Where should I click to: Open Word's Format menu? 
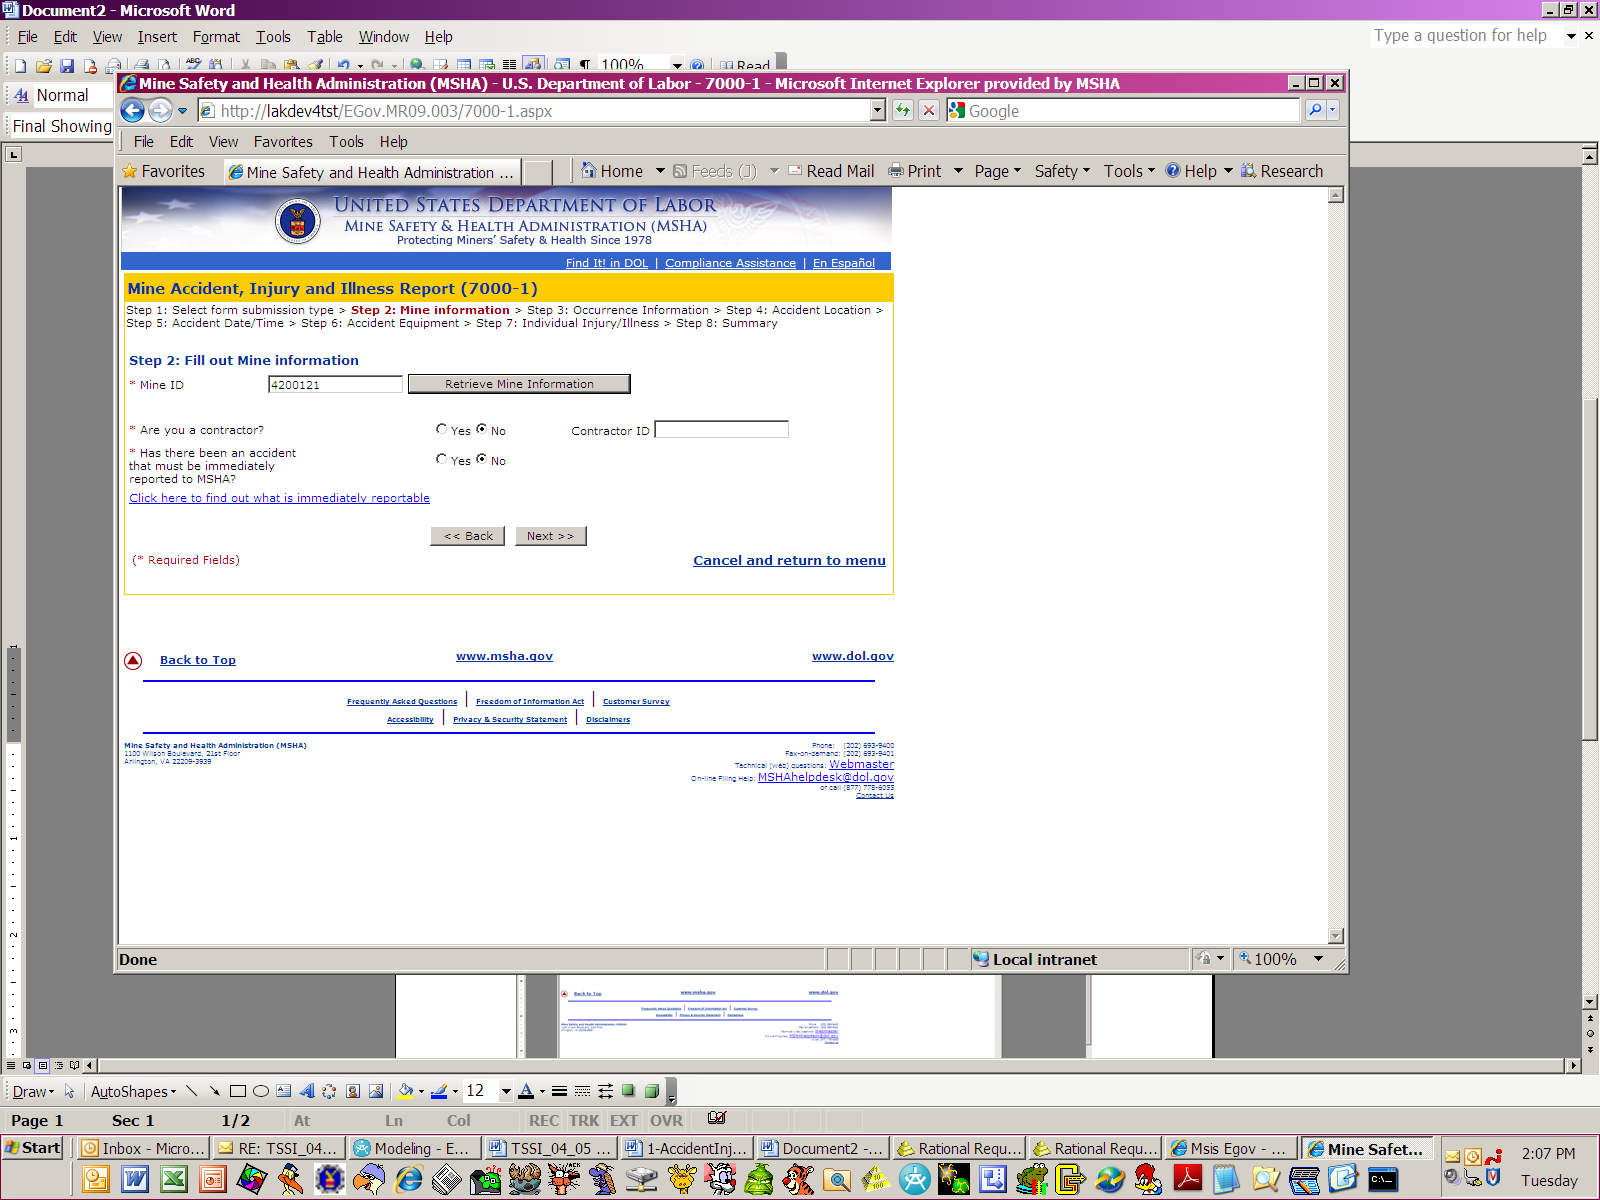tap(216, 37)
